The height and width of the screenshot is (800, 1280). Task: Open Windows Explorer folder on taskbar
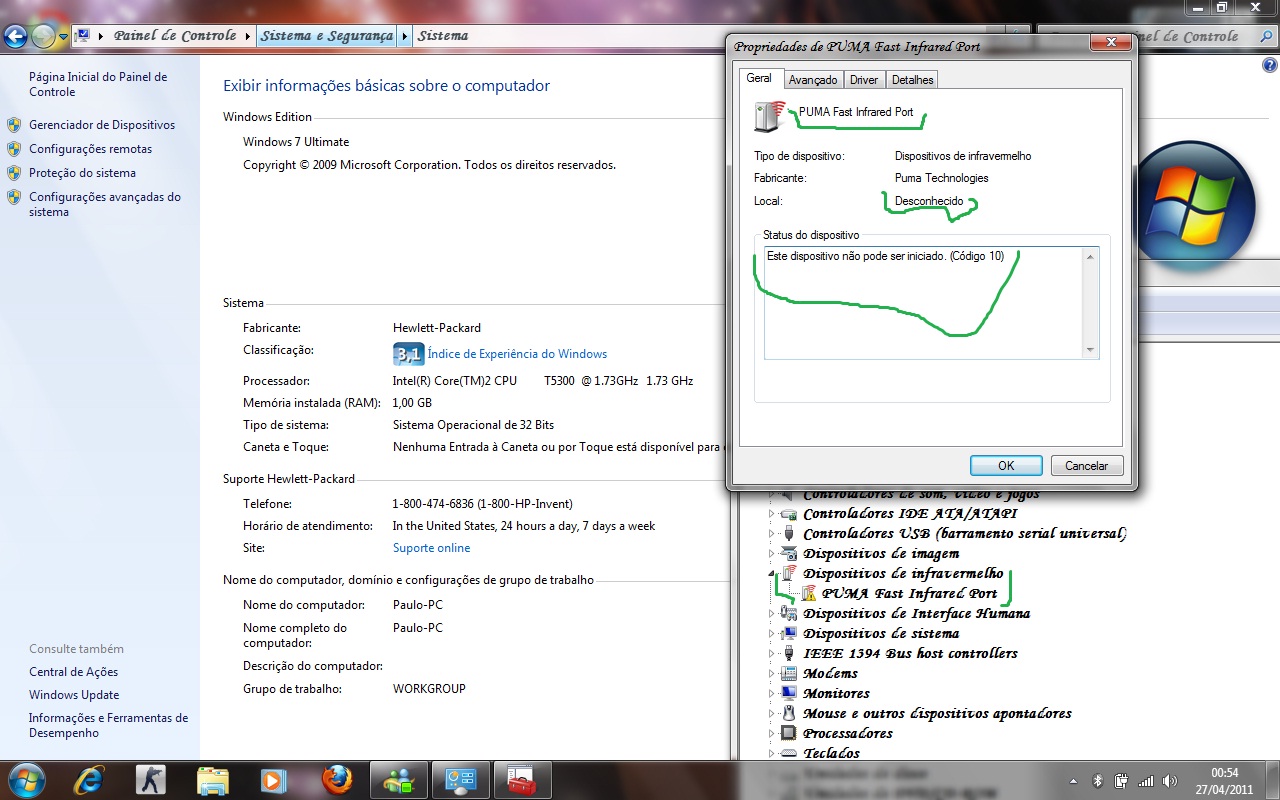click(x=213, y=779)
